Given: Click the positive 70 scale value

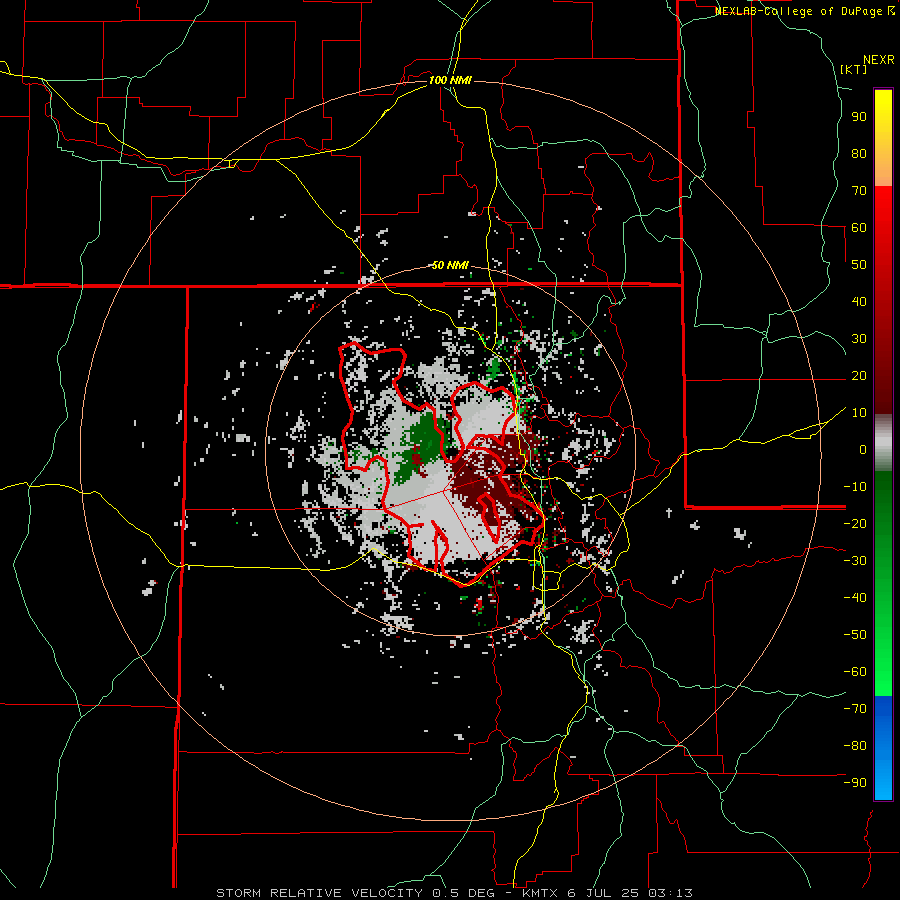Looking at the screenshot, I should pyautogui.click(x=859, y=191).
